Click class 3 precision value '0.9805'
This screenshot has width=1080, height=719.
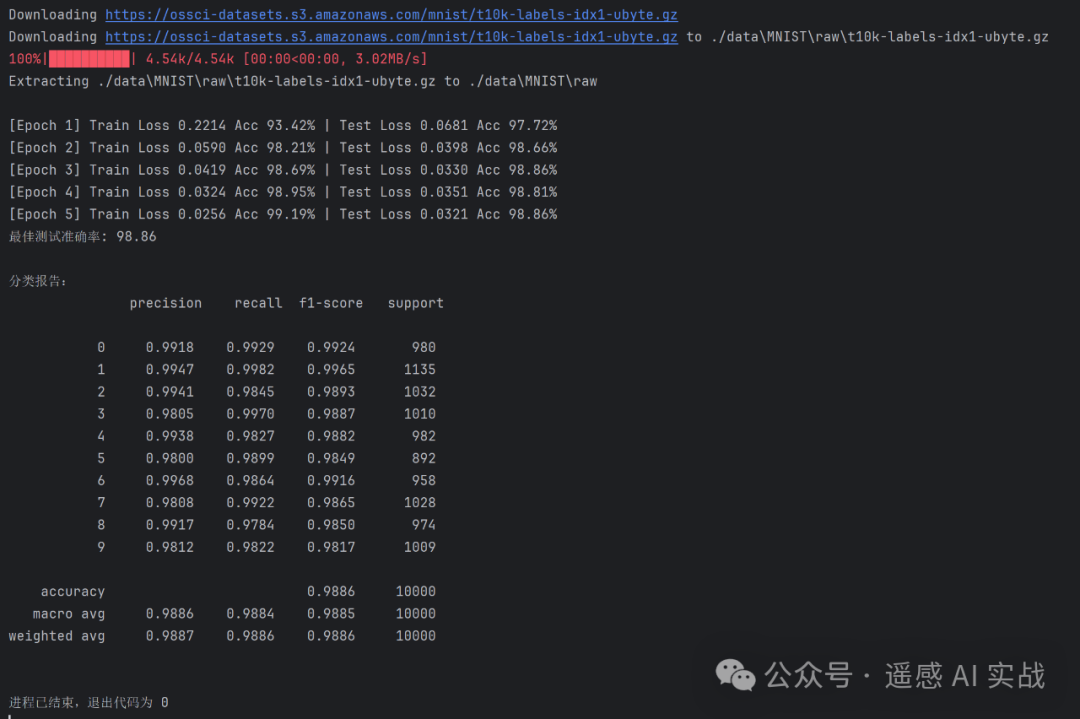click(x=169, y=414)
